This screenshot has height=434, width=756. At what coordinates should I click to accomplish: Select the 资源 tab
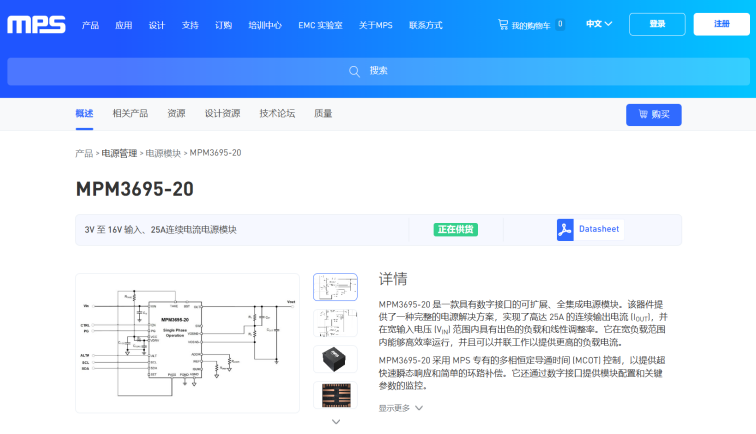[176, 113]
